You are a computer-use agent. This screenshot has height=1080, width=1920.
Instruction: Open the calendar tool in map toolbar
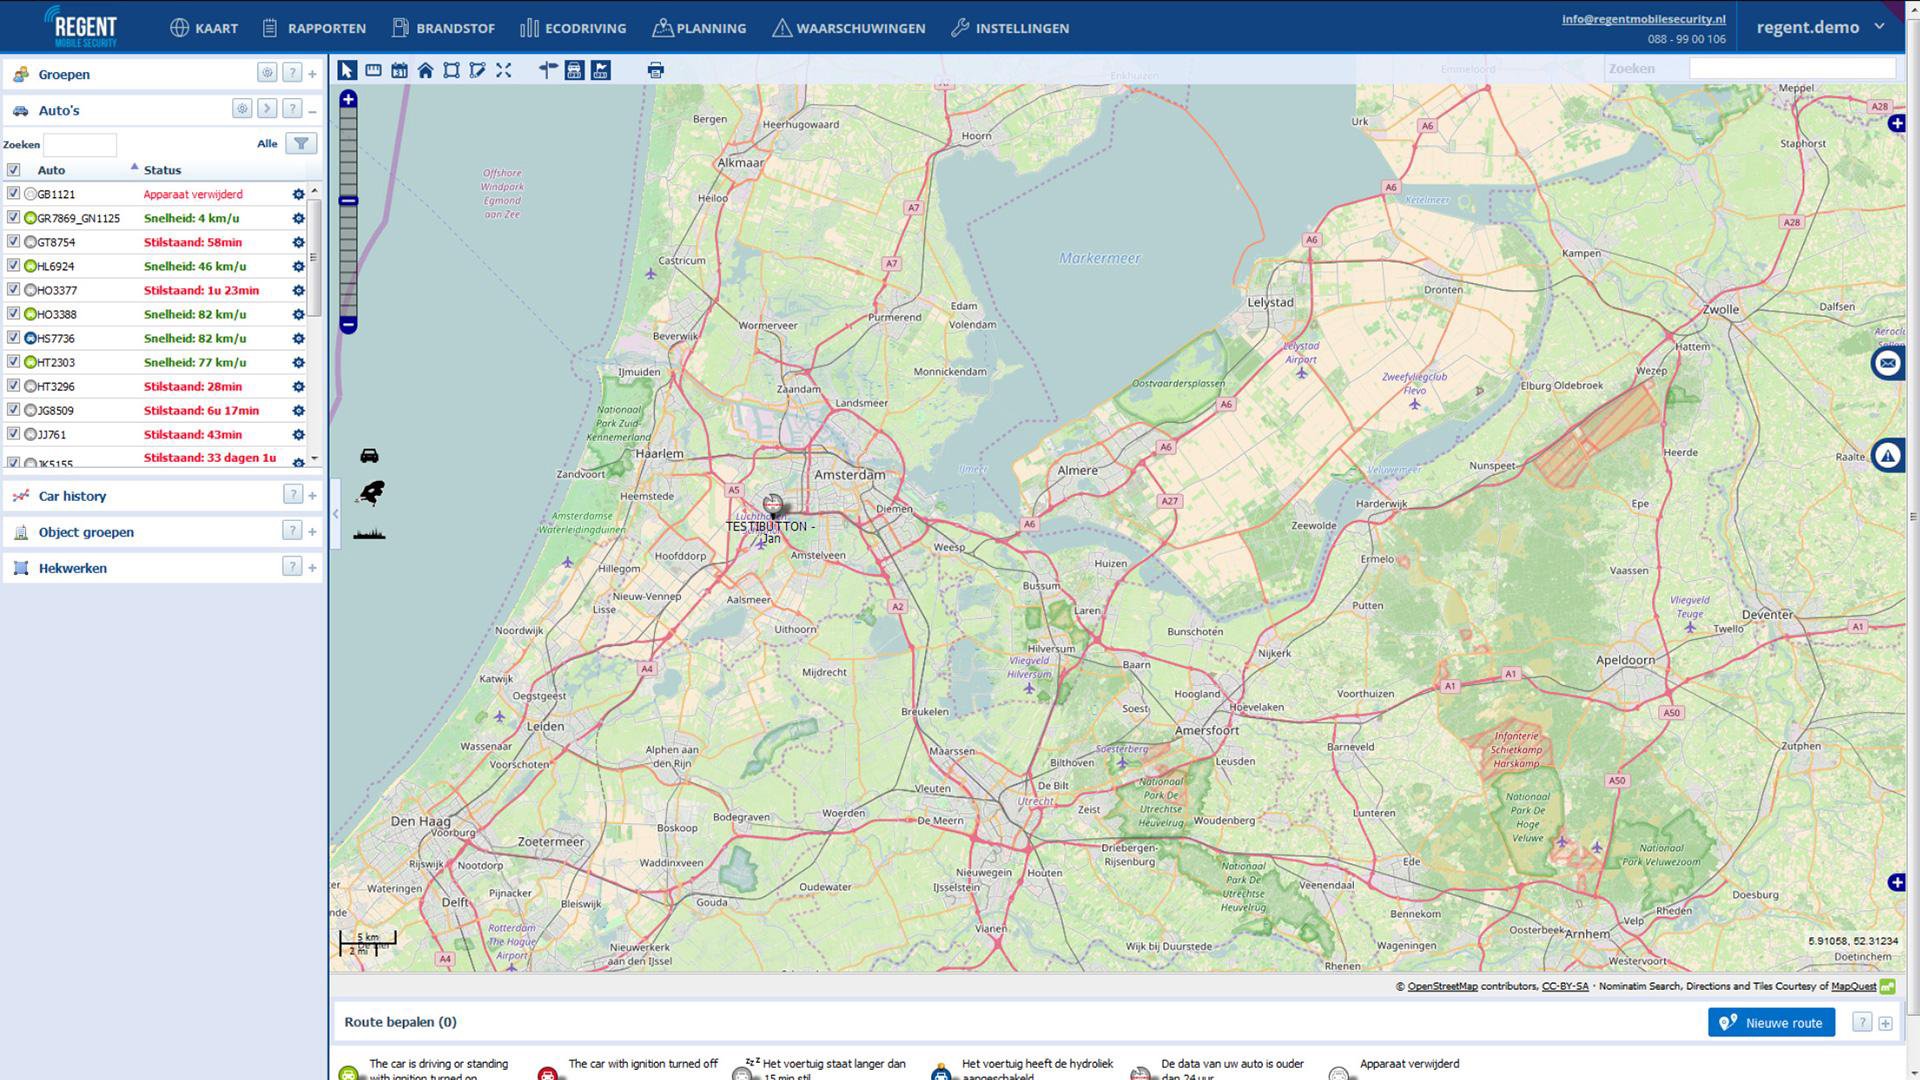pyautogui.click(x=399, y=70)
